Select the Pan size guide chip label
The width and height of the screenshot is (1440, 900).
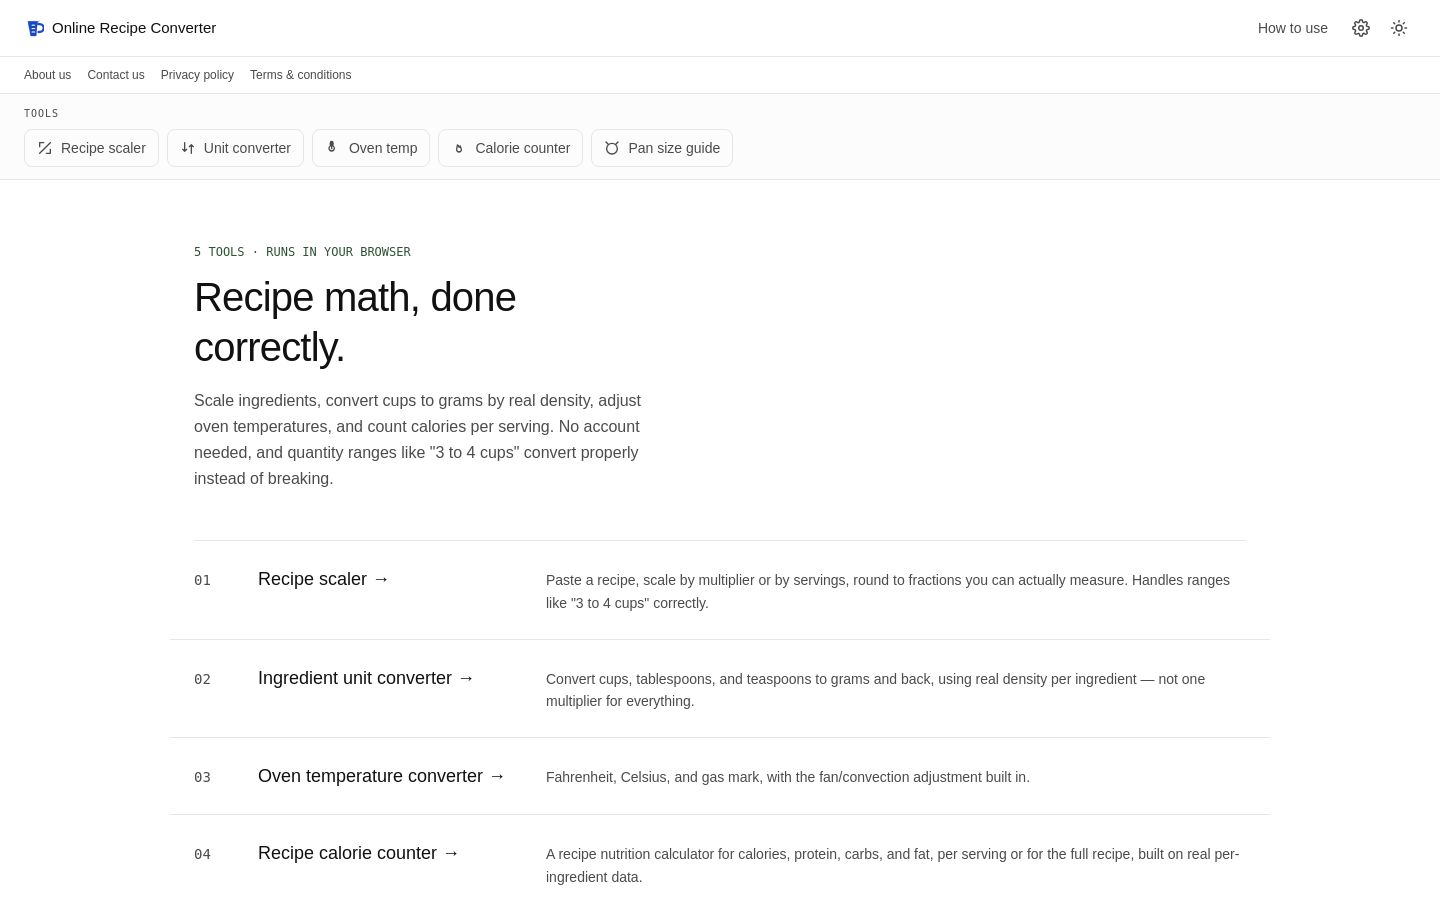(x=674, y=148)
